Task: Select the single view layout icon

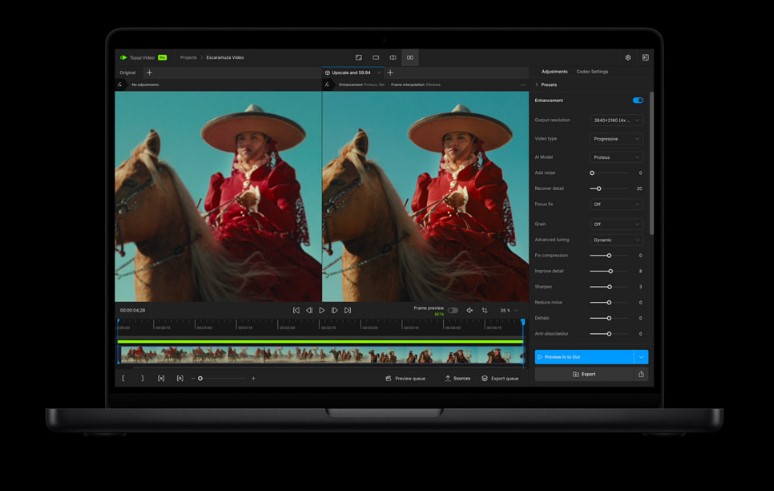Action: click(x=376, y=58)
